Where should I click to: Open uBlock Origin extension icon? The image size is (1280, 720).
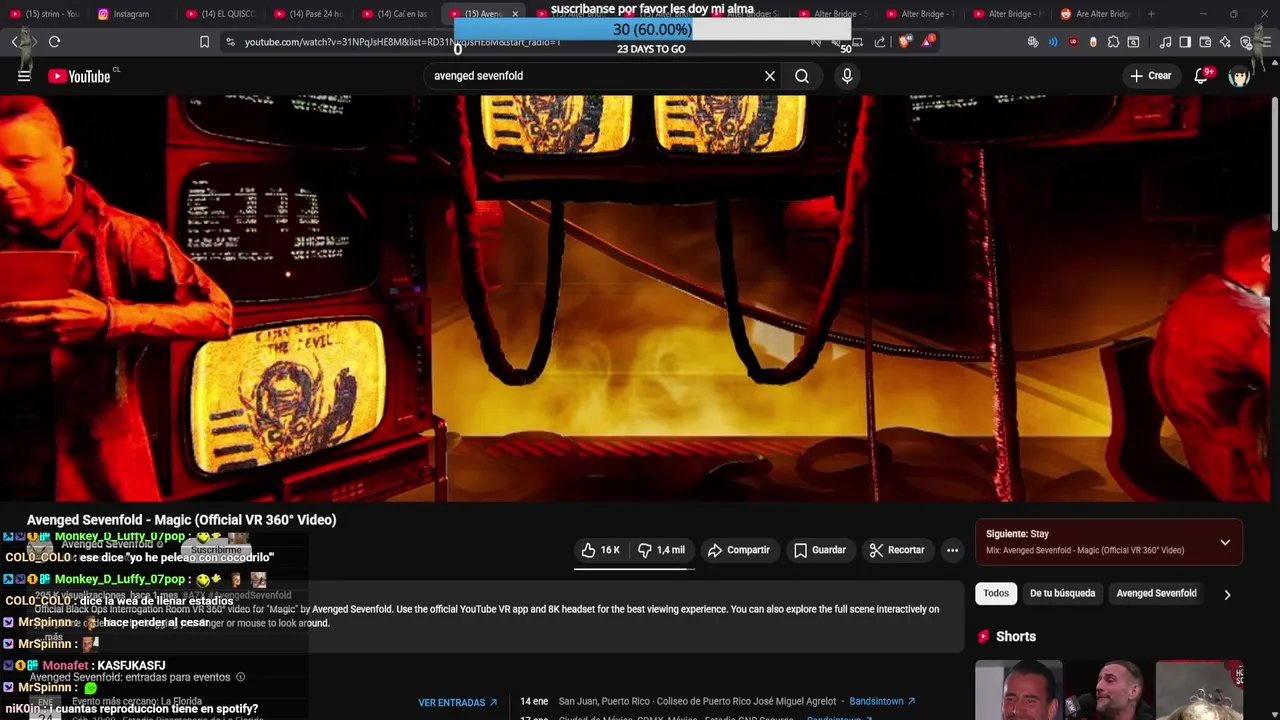click(1073, 42)
